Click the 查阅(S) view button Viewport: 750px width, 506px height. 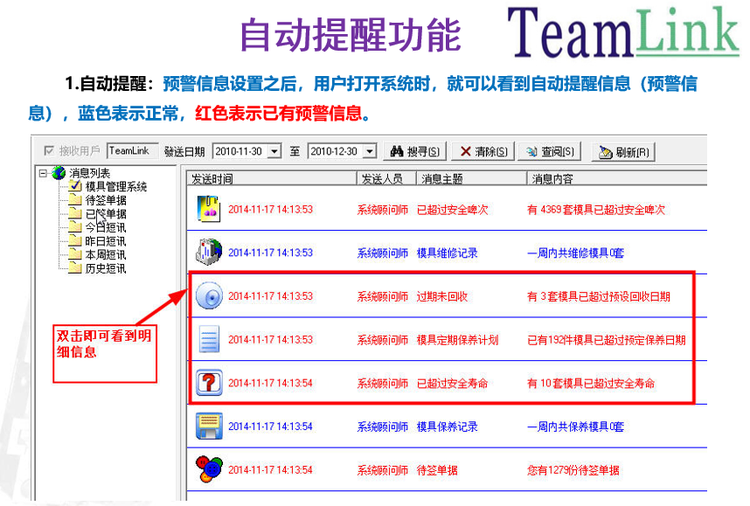(550, 152)
